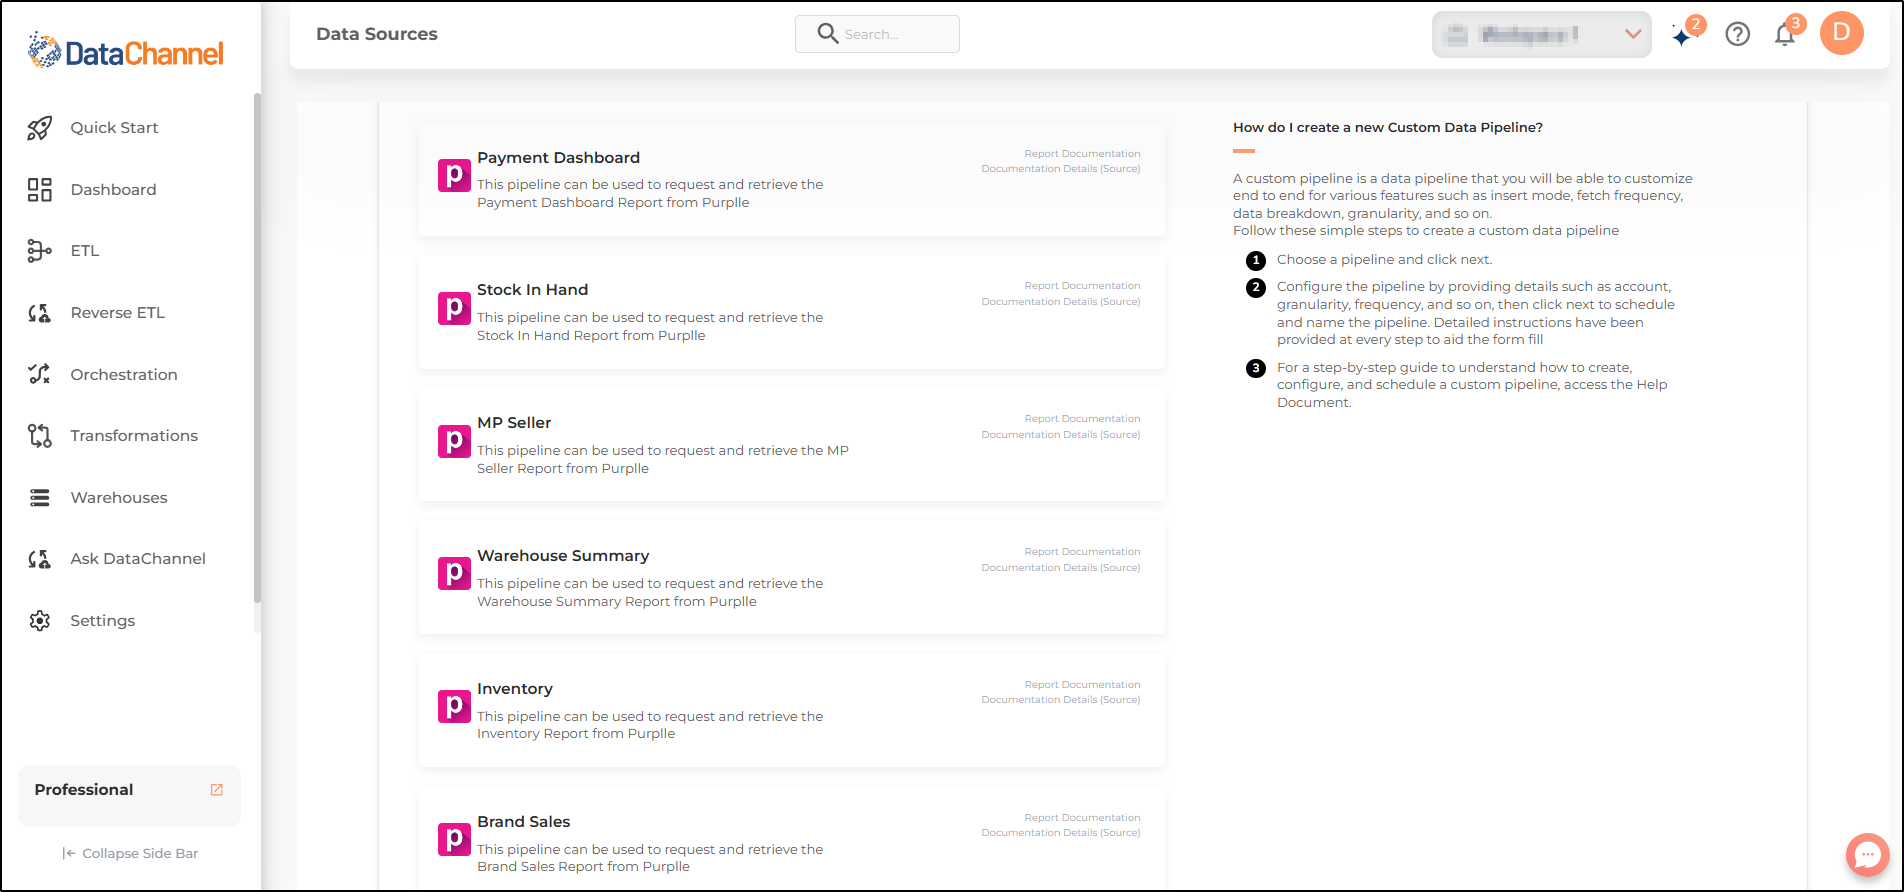Open Transformations in the sidebar
The width and height of the screenshot is (1904, 892).
tap(134, 436)
